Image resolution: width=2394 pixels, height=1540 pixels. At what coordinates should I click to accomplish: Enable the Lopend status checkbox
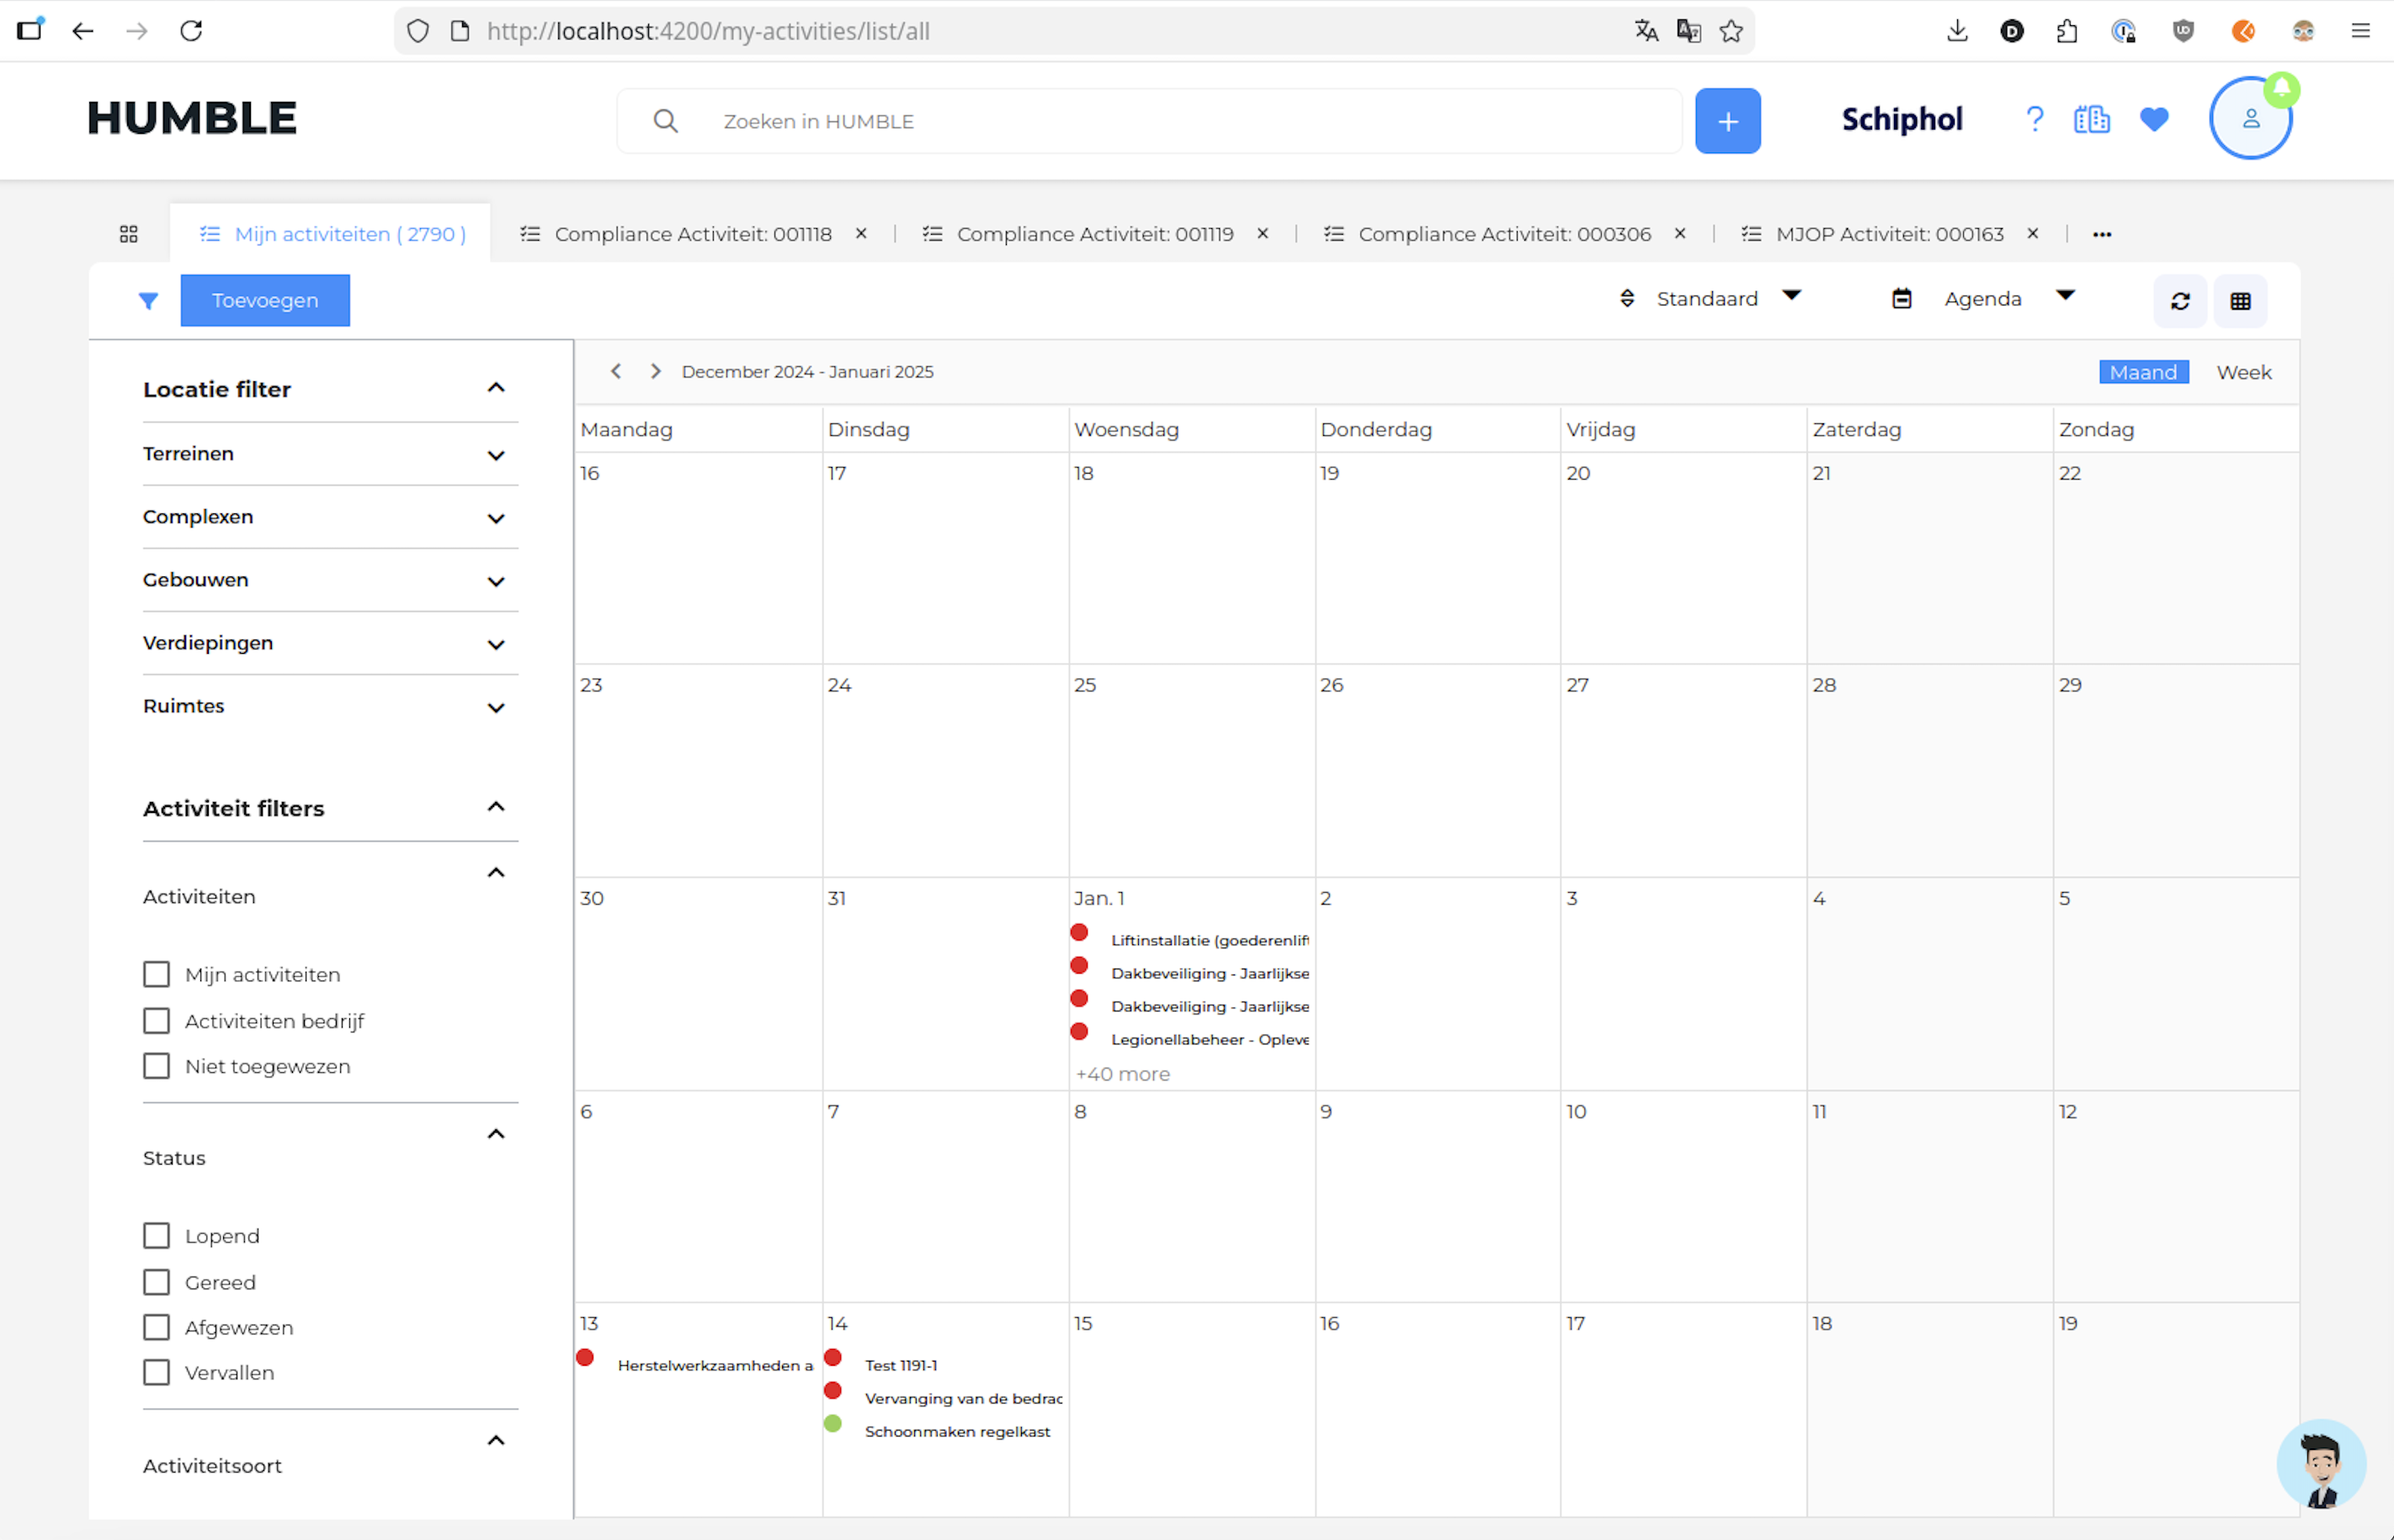(x=157, y=1236)
